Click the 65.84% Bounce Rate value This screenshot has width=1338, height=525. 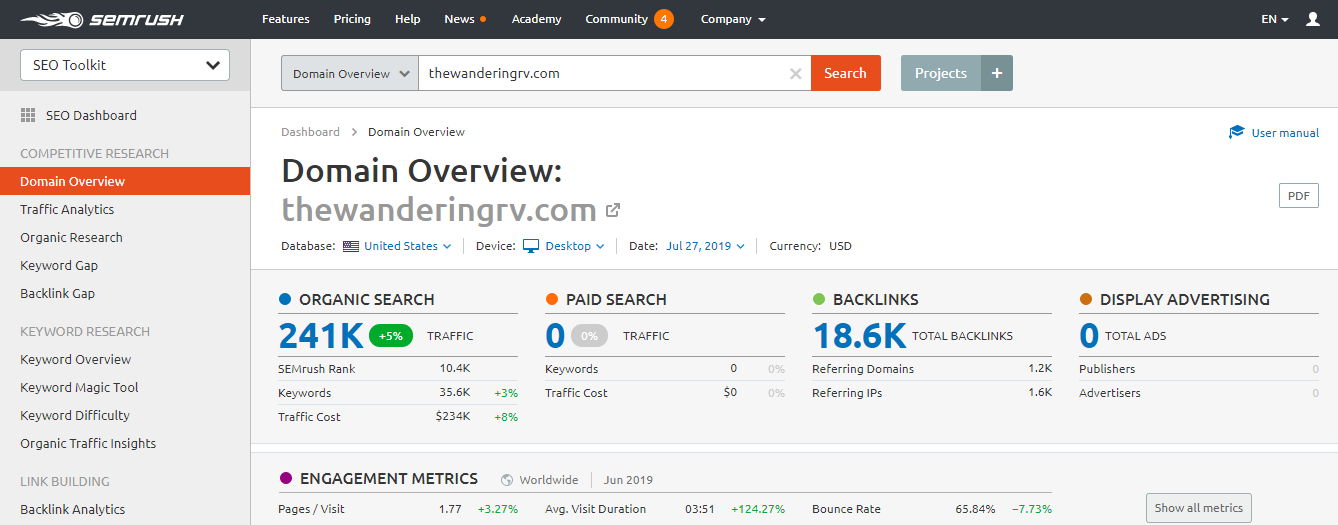point(975,509)
